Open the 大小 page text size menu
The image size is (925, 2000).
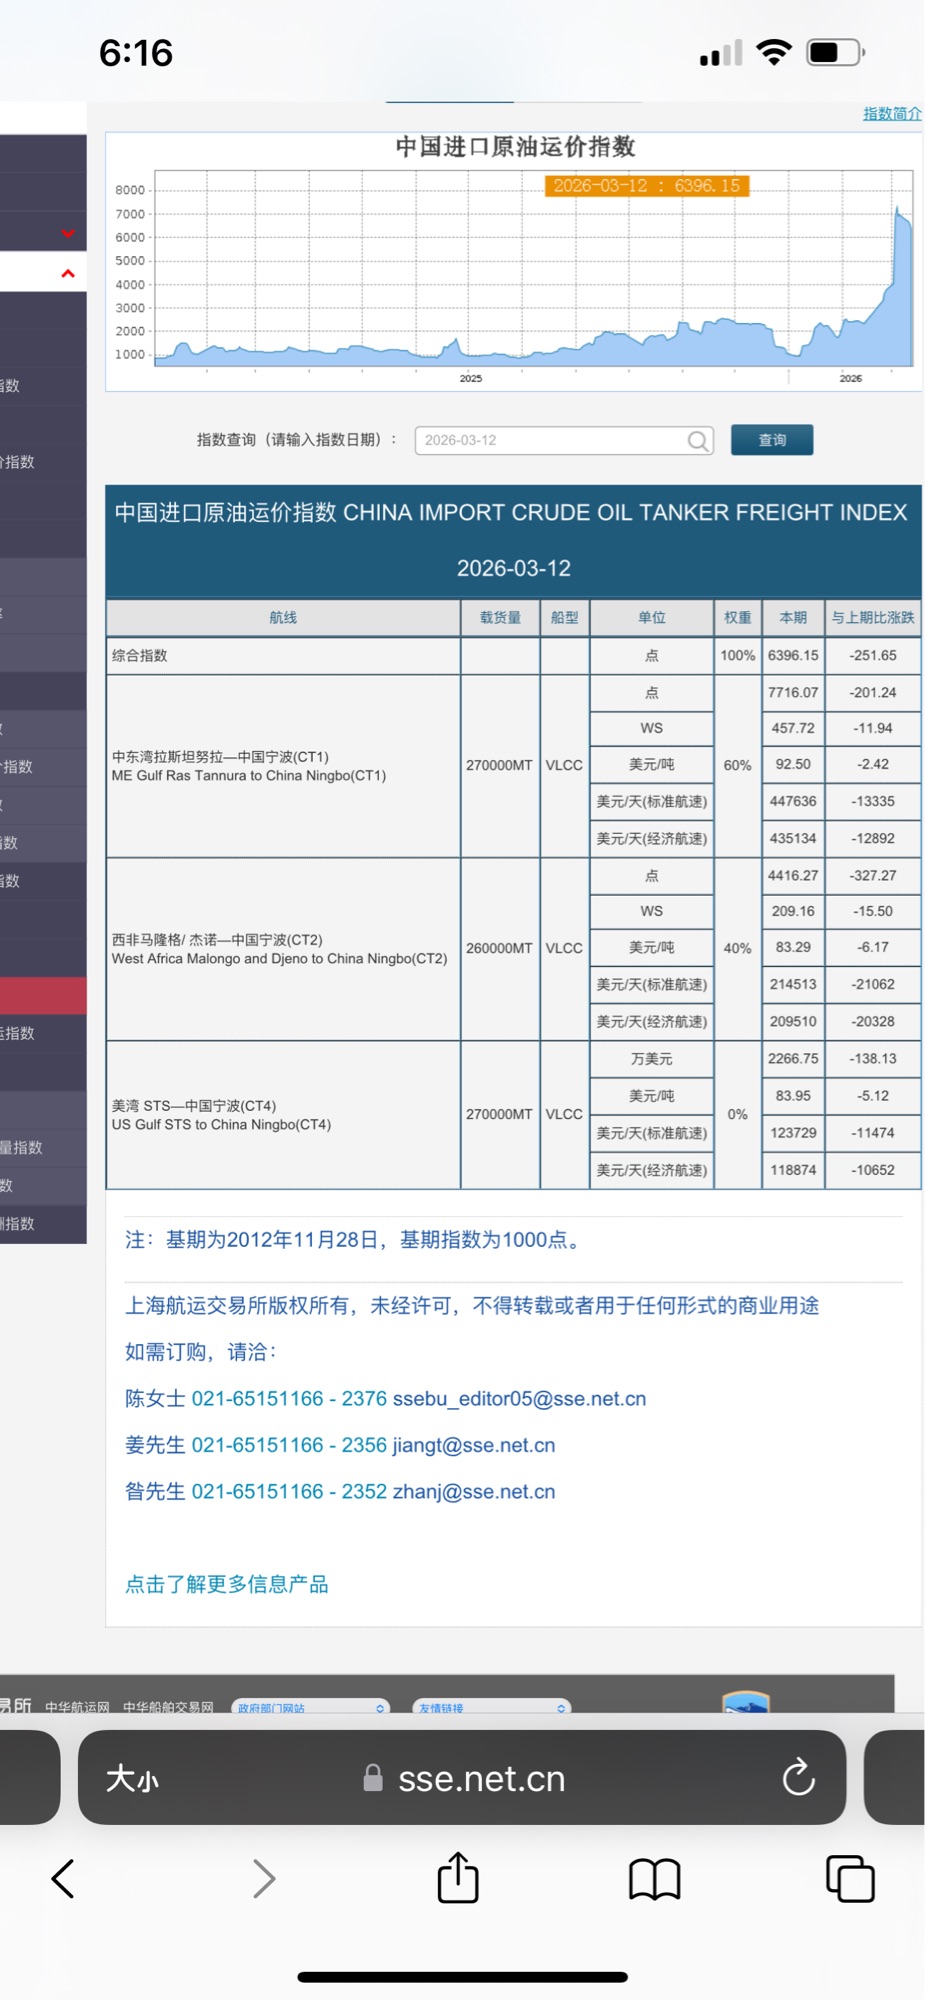(x=132, y=1778)
